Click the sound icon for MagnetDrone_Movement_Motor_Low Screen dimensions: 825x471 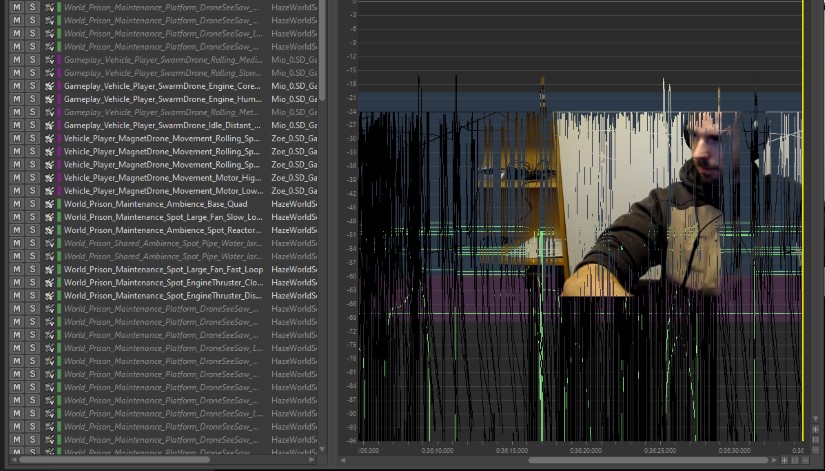click(x=49, y=191)
